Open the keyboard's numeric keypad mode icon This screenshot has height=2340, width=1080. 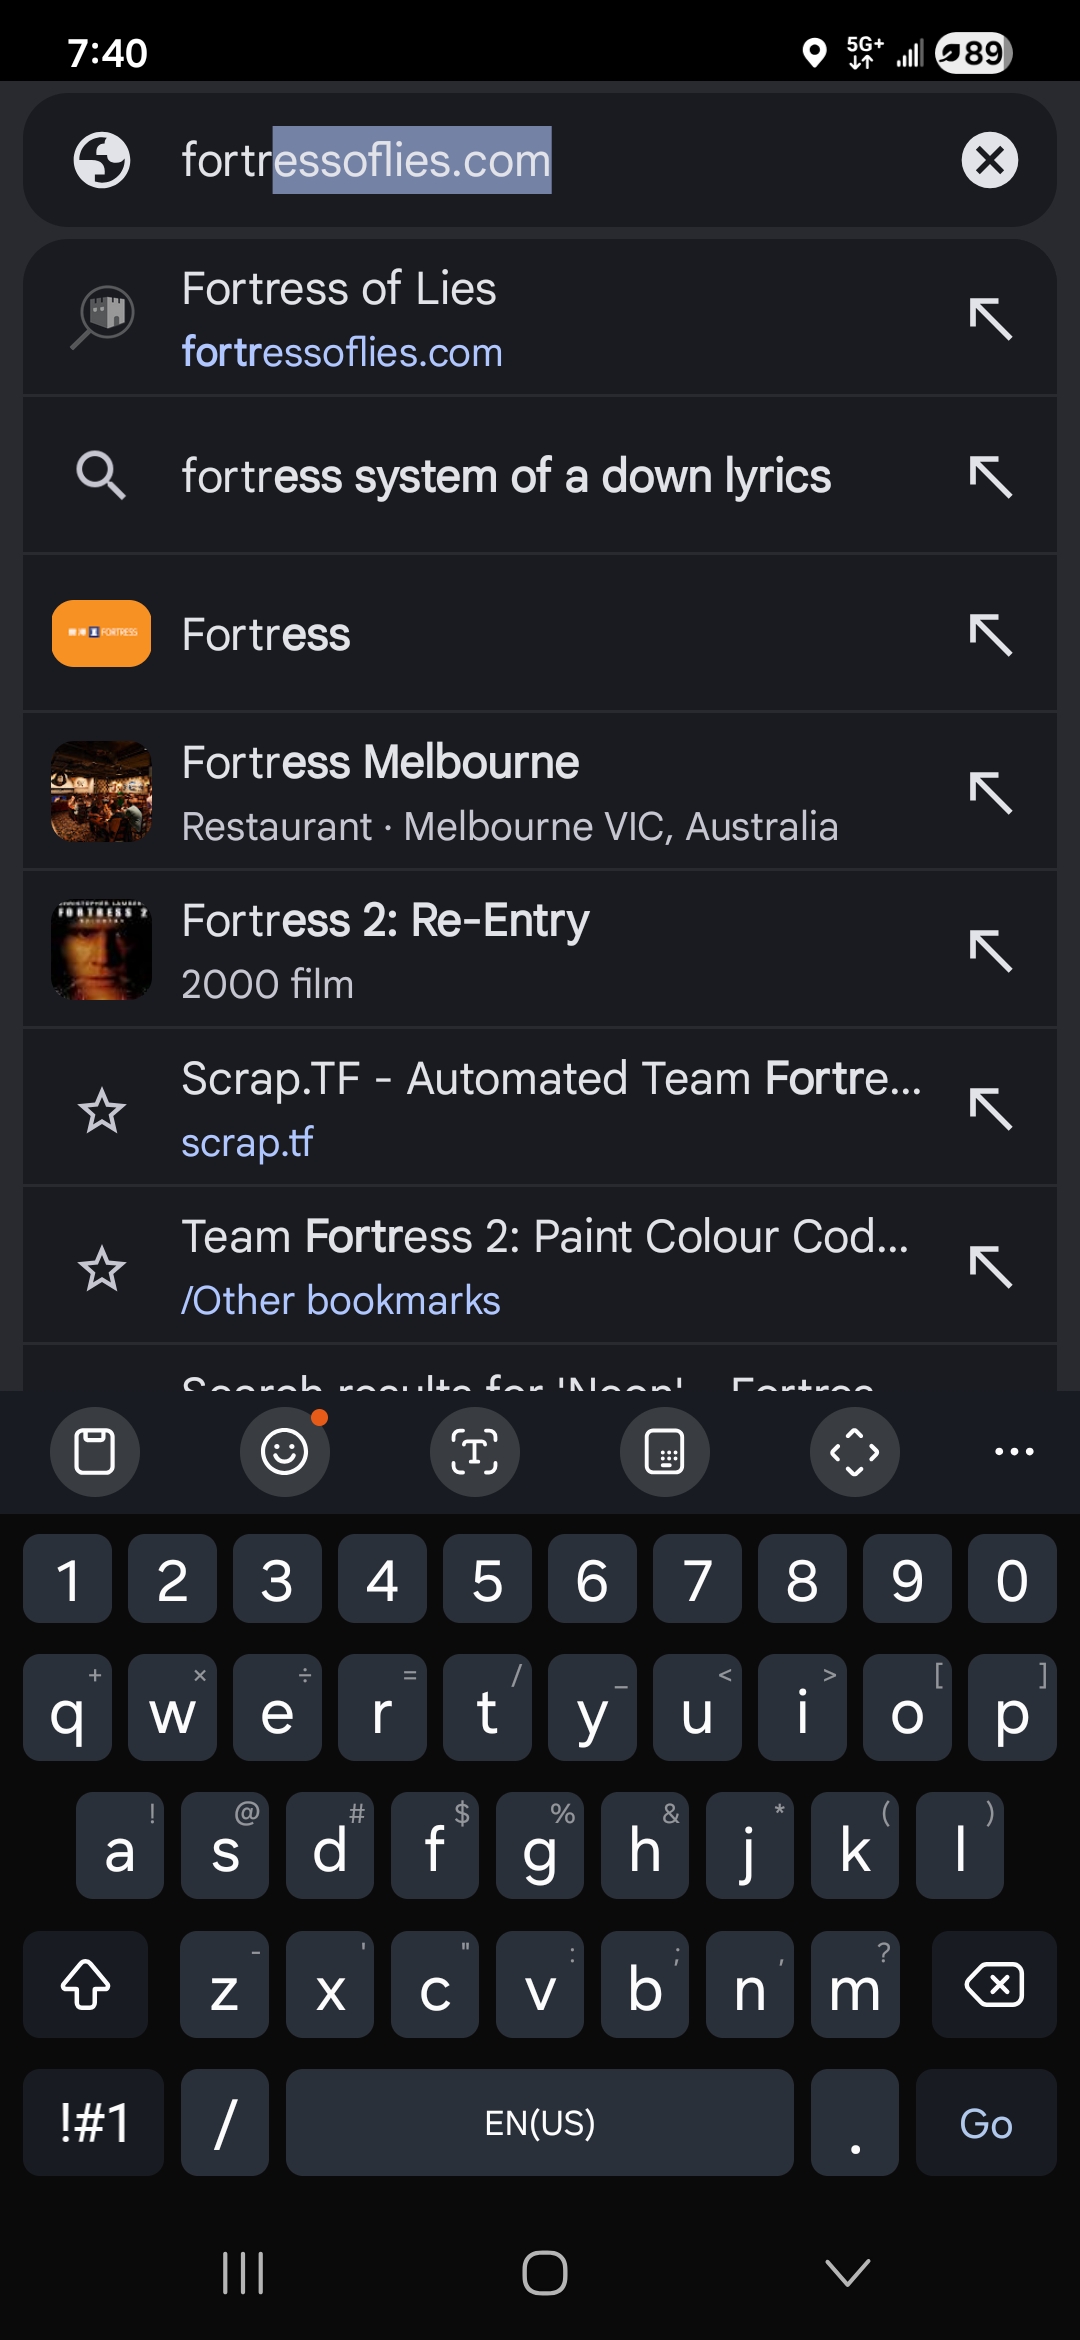[x=665, y=1452]
